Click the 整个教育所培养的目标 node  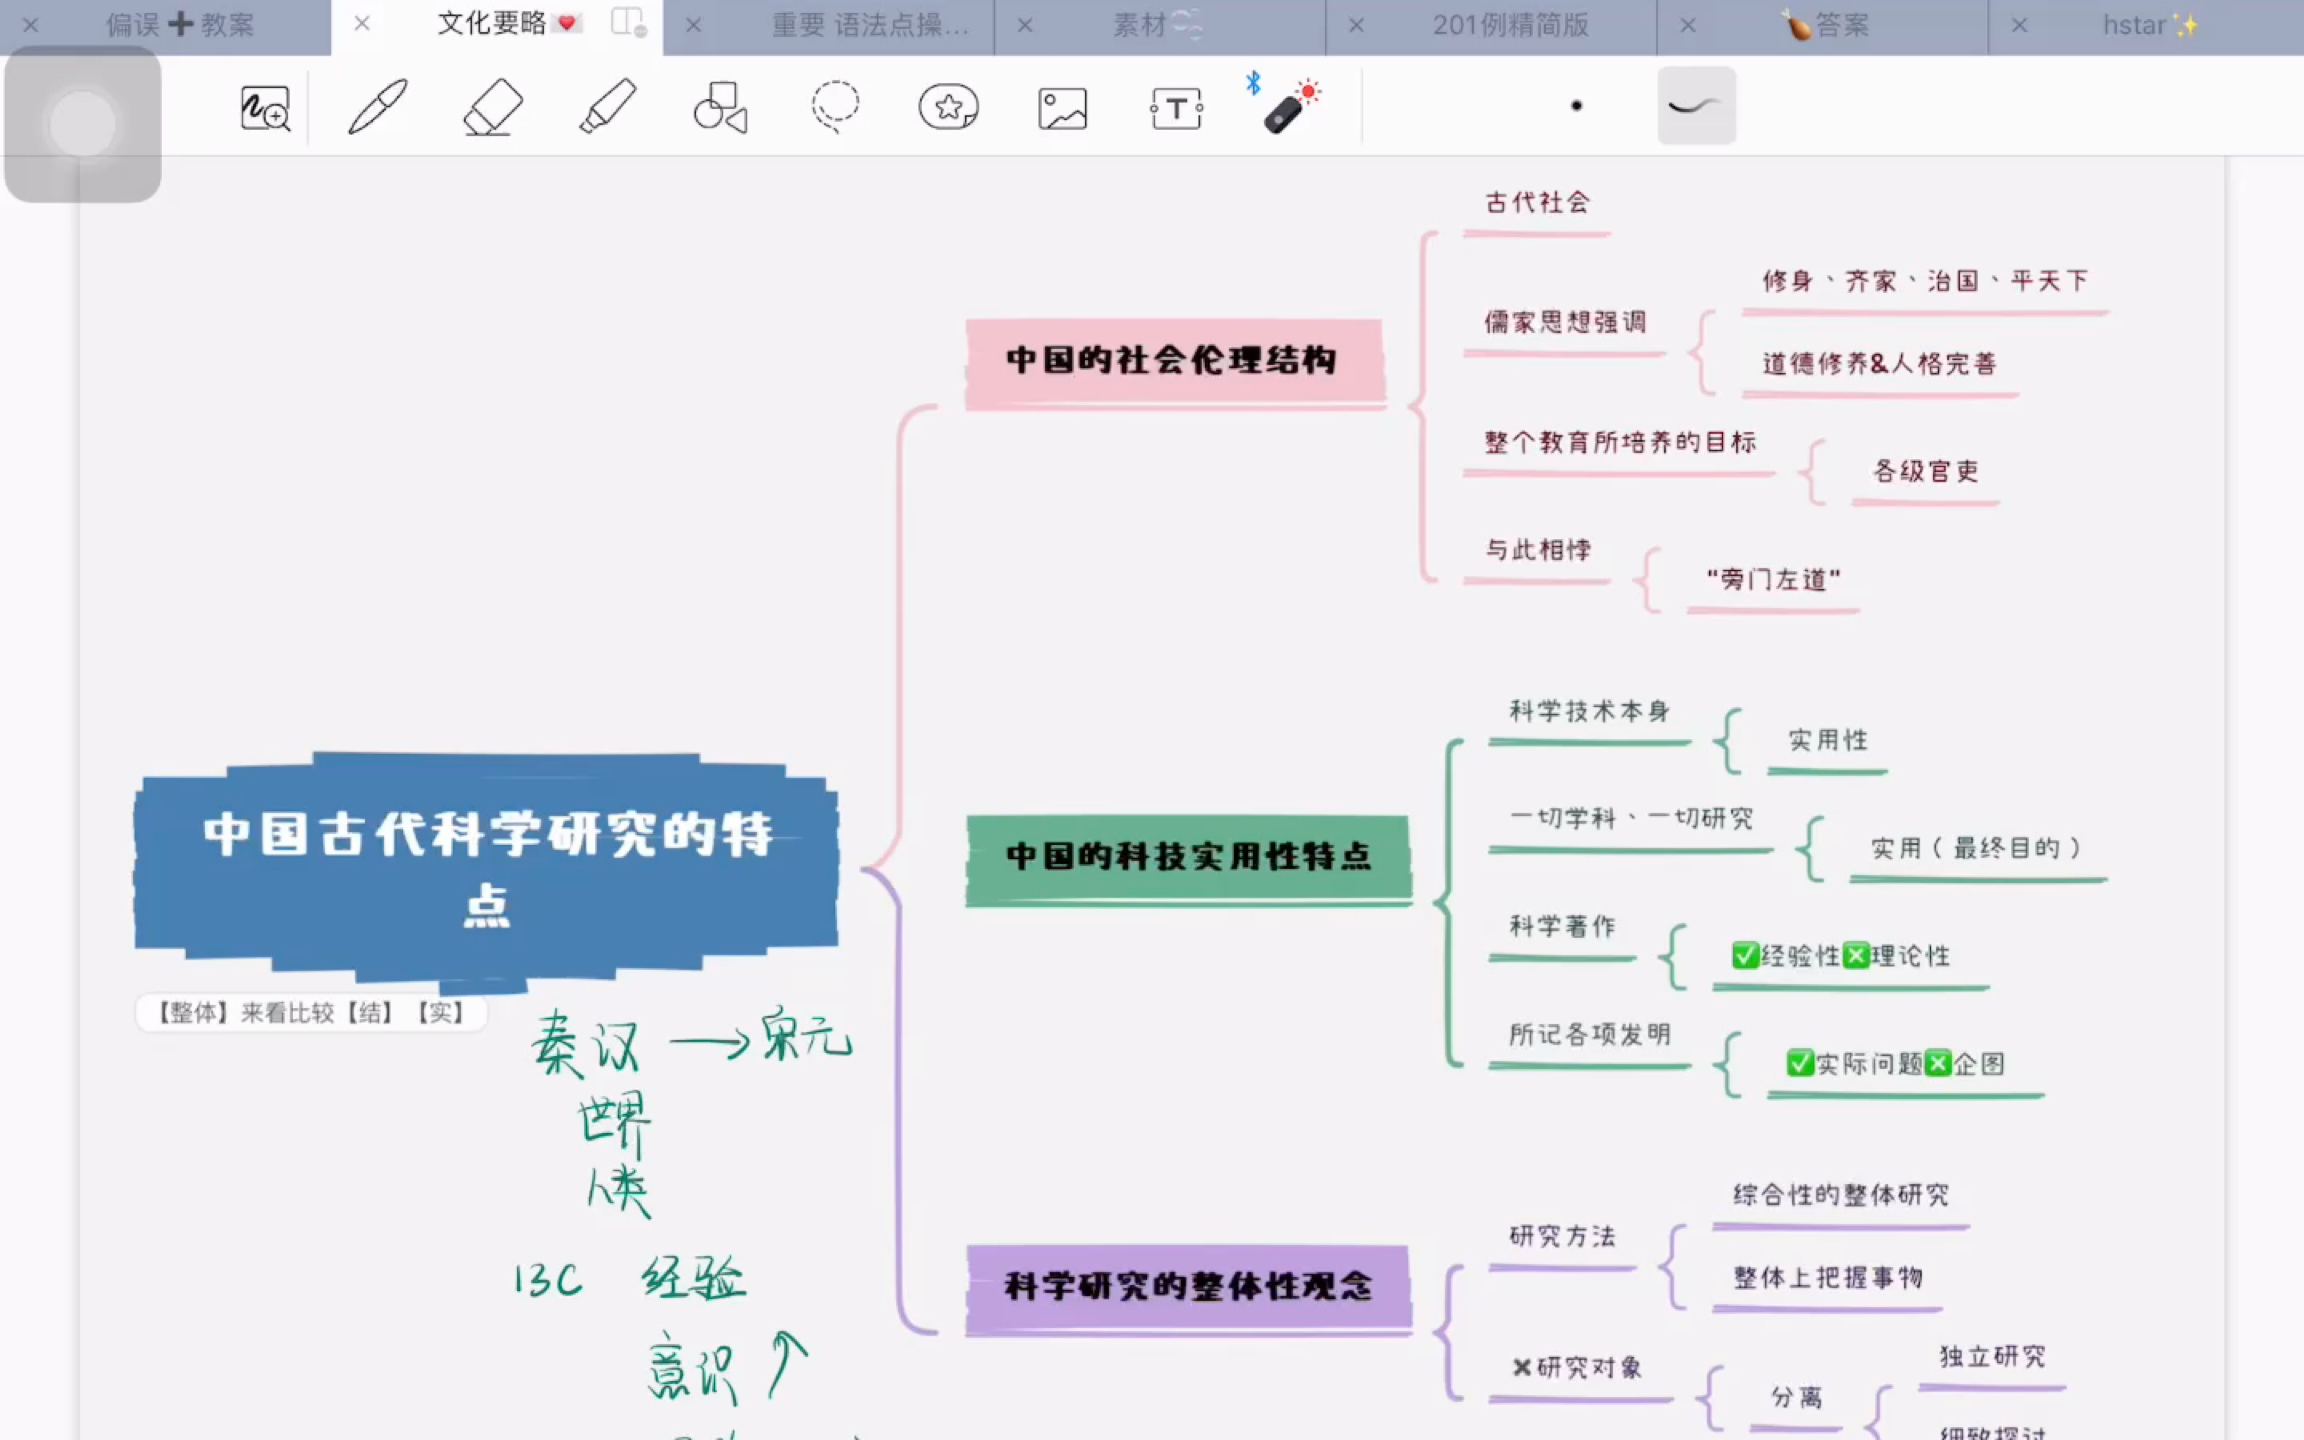pos(1620,443)
